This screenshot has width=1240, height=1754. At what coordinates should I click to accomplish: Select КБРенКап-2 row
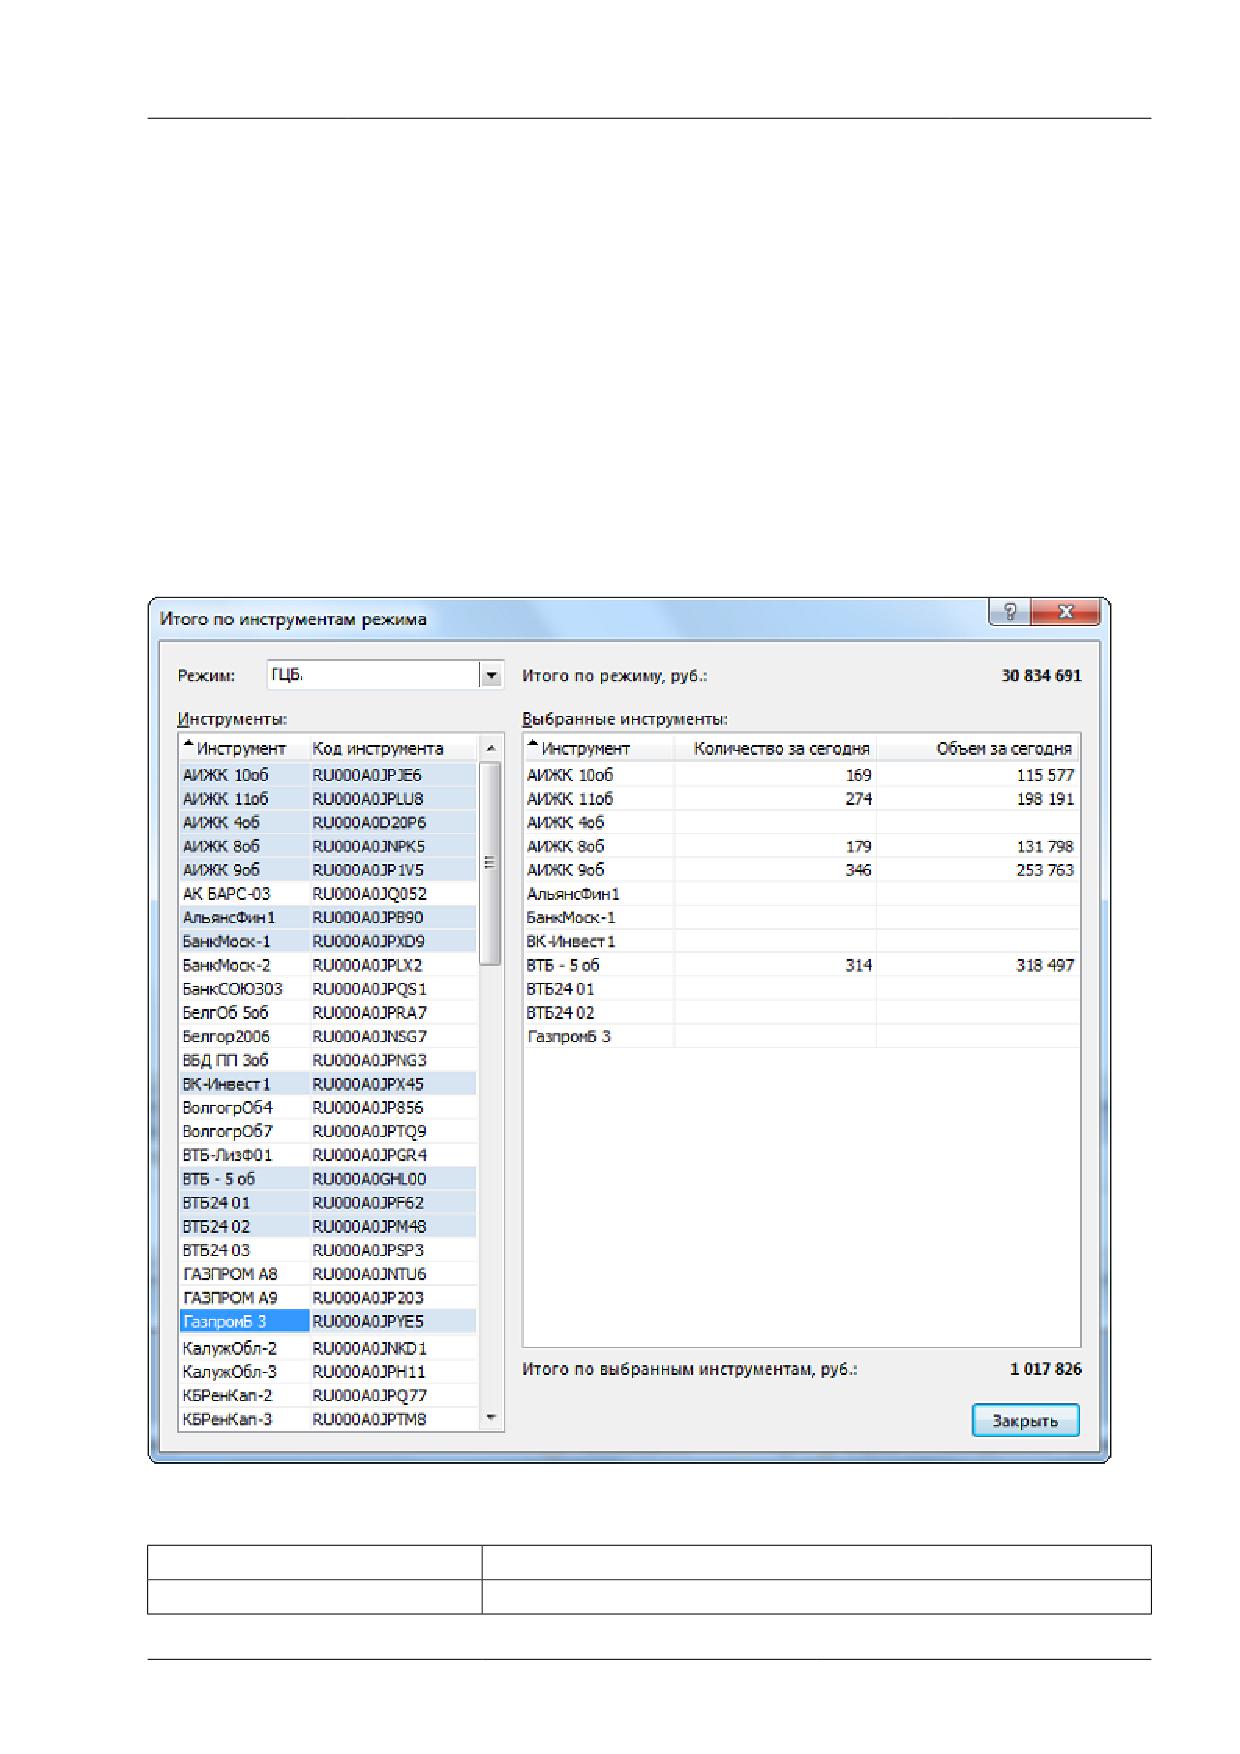tap(328, 1395)
